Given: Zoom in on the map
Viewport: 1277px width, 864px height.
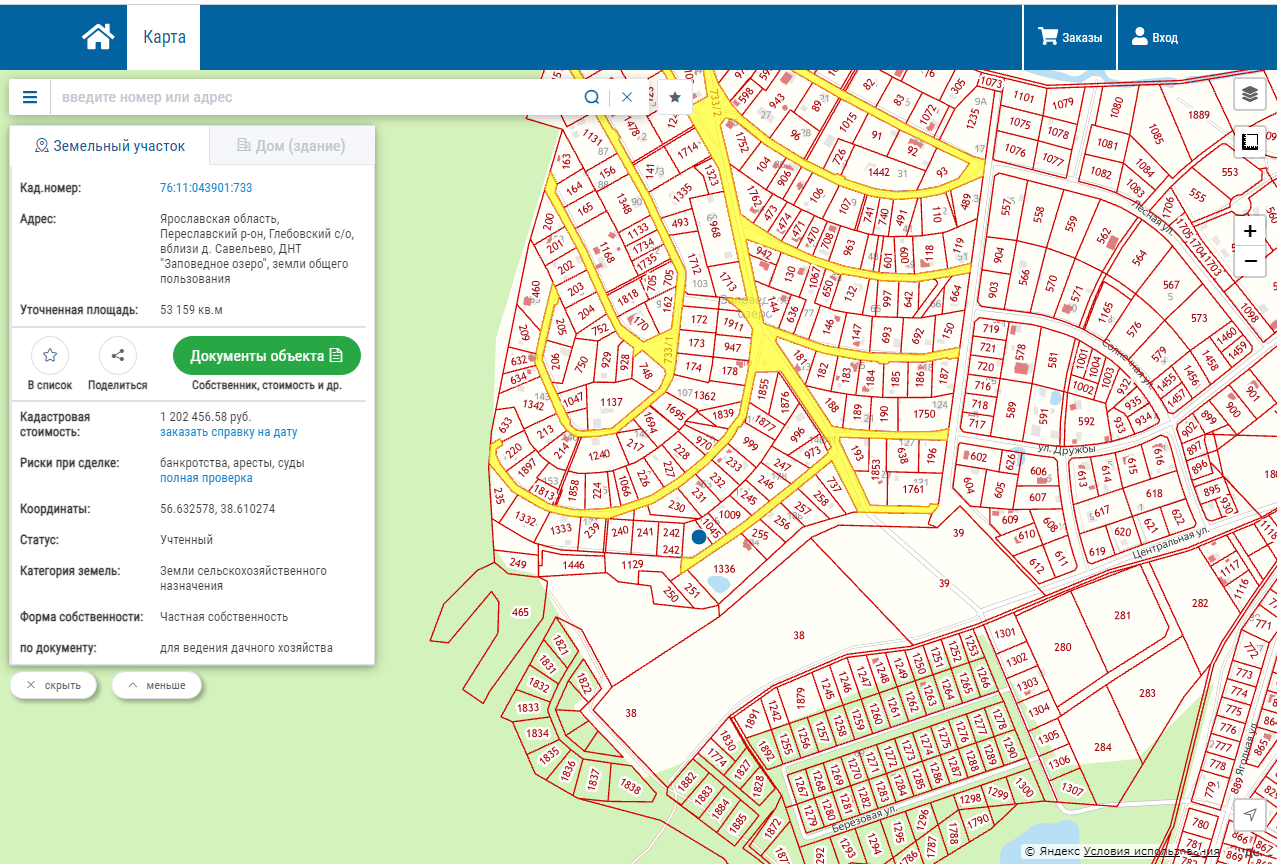Looking at the screenshot, I should [x=1249, y=231].
